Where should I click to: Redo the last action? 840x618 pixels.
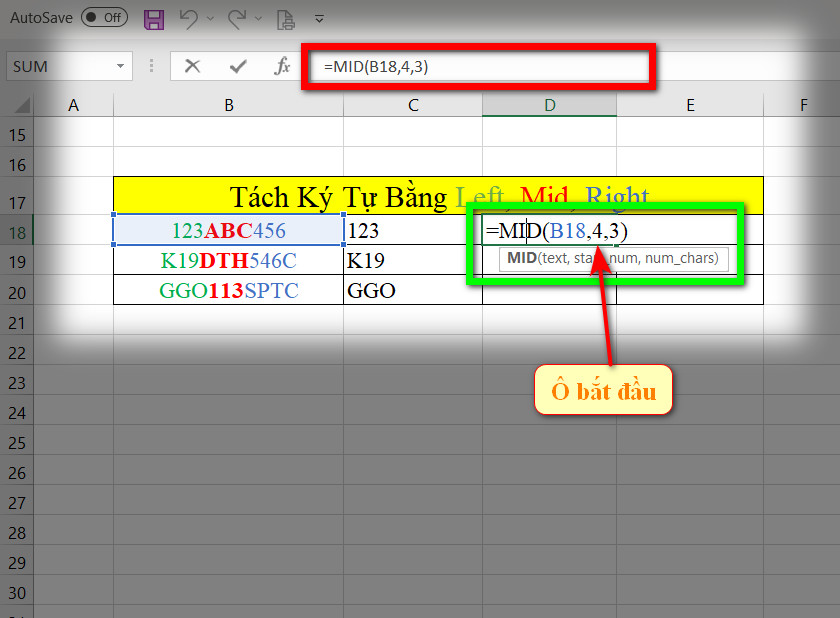[x=236, y=19]
